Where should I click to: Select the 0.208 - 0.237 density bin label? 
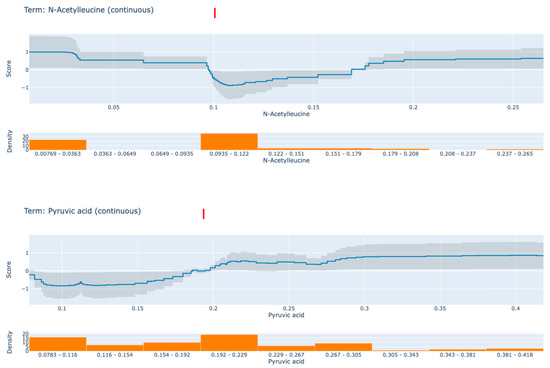(x=458, y=154)
